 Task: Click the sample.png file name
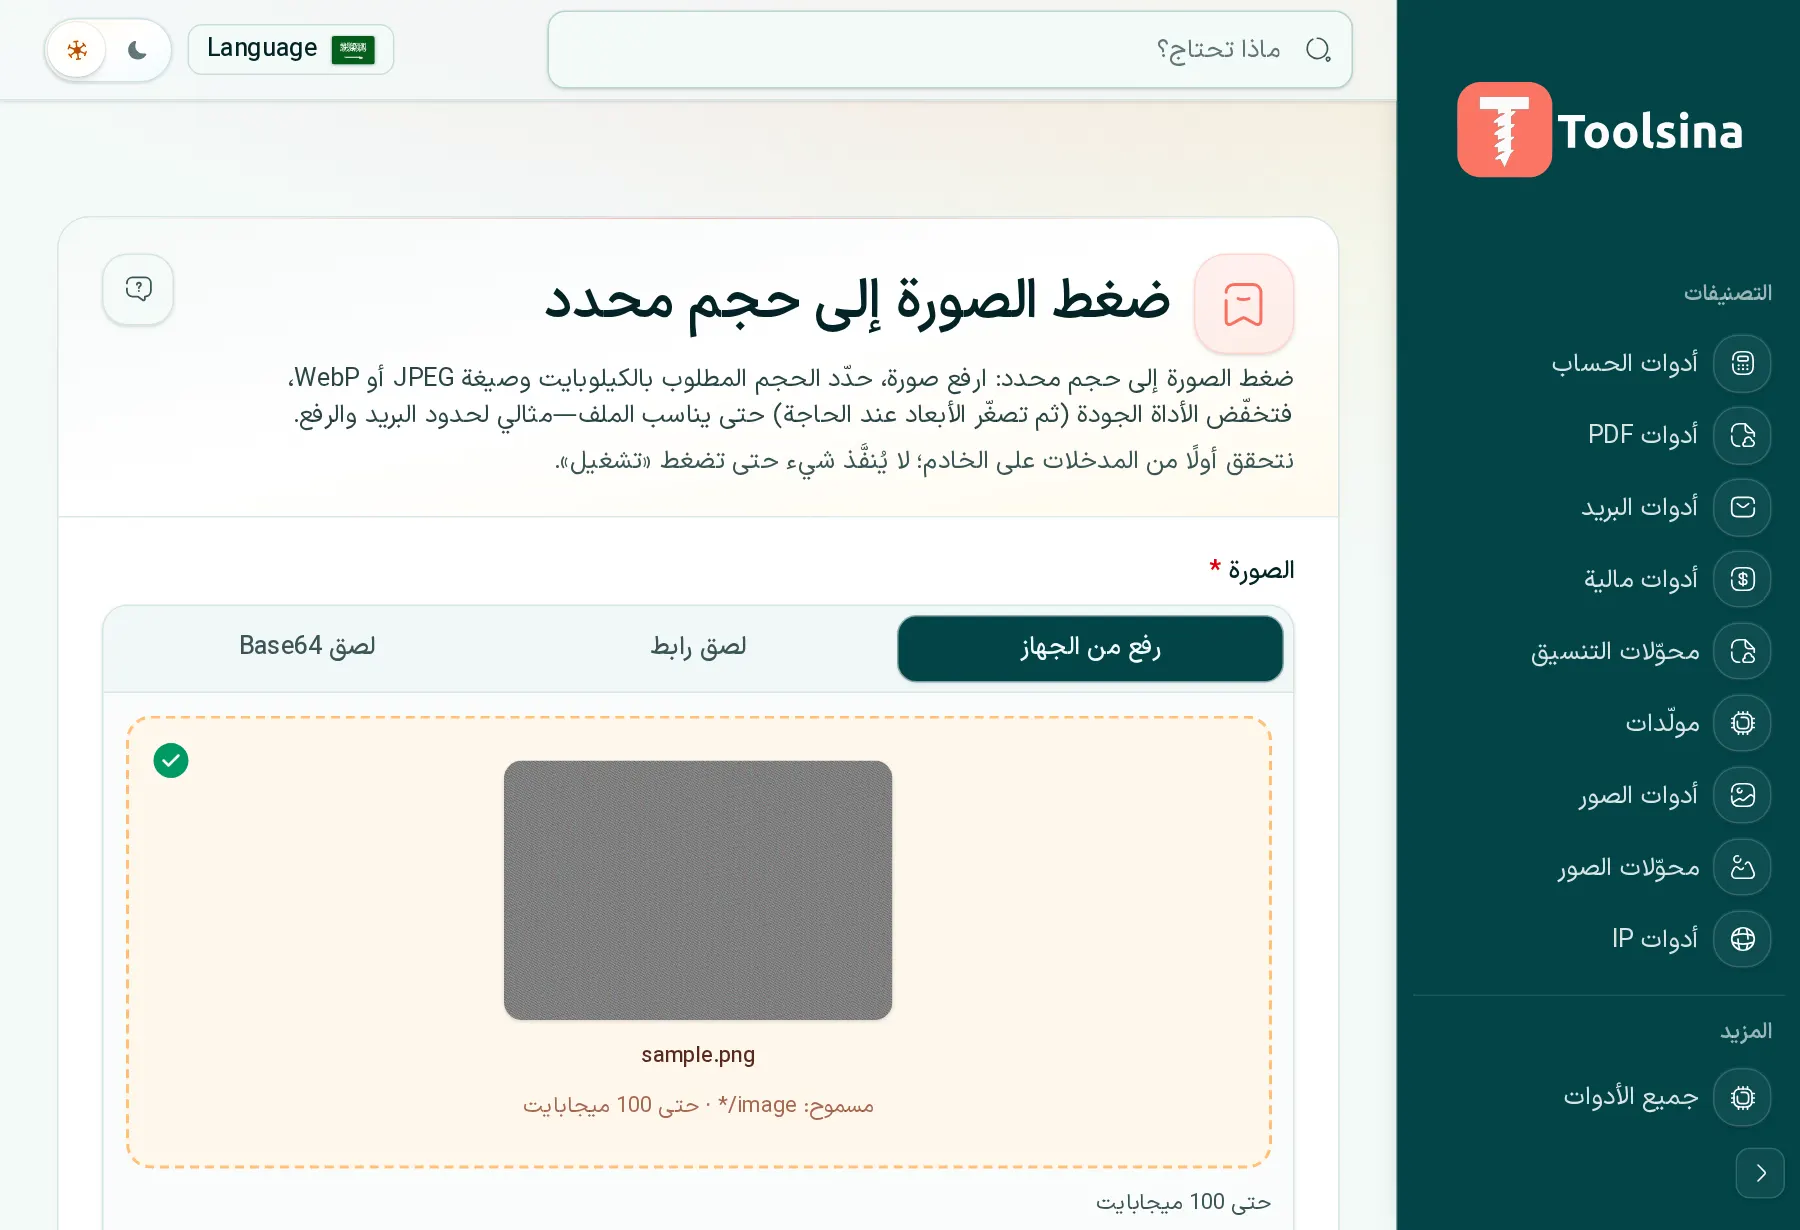(698, 1055)
